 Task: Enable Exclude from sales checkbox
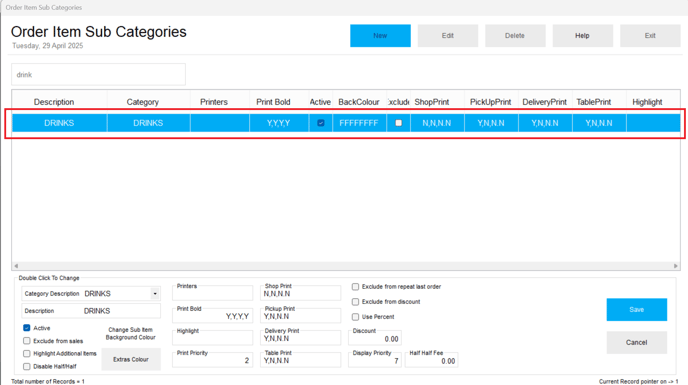(x=27, y=341)
